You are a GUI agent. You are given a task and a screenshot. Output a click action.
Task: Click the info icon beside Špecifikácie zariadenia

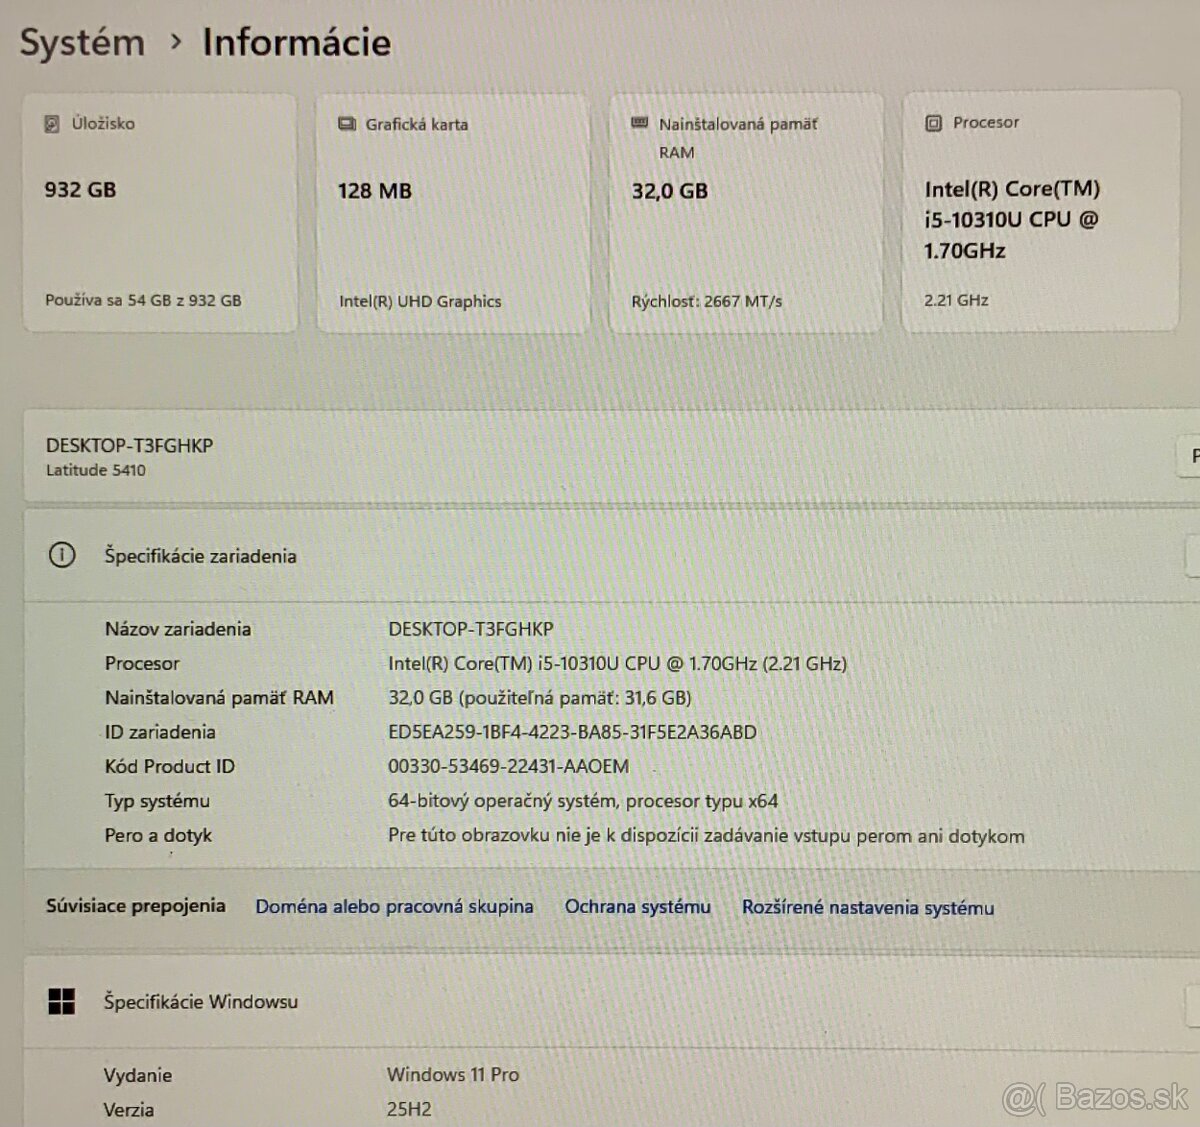[63, 556]
